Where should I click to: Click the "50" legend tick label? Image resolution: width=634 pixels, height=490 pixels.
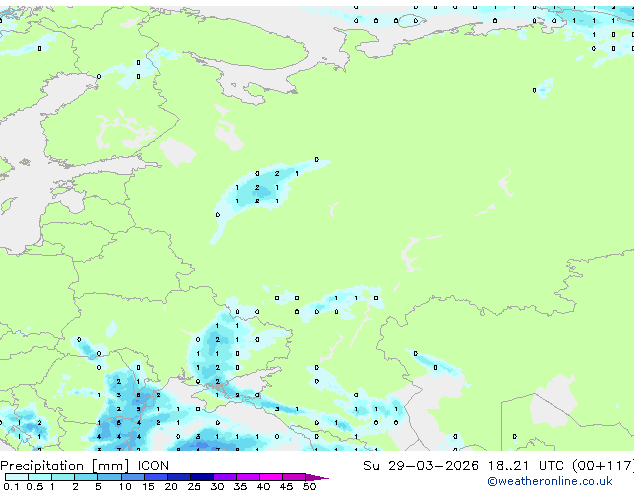309,486
